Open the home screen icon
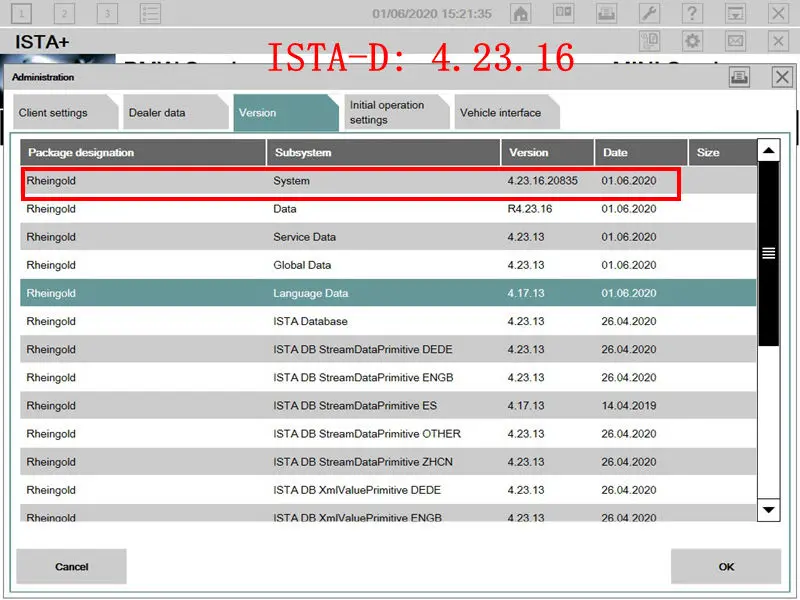Screen dimensions: 800x600 [520, 13]
